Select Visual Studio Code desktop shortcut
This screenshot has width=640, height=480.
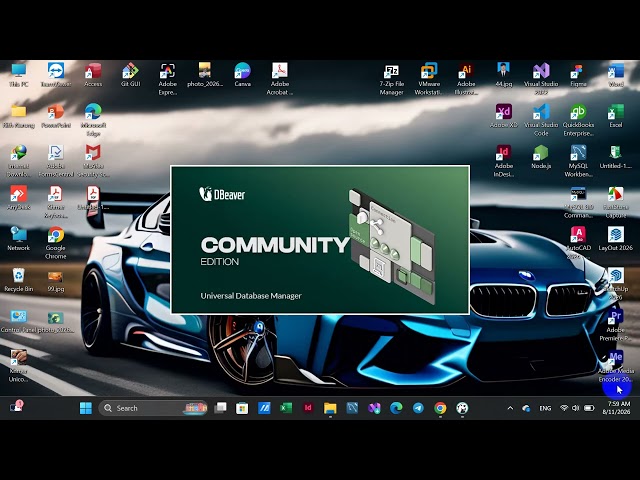[x=541, y=120]
